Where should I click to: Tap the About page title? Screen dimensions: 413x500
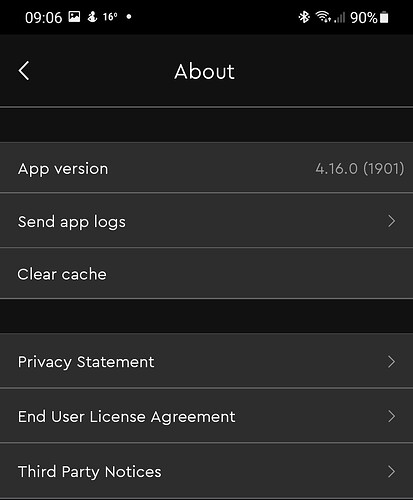(204, 71)
